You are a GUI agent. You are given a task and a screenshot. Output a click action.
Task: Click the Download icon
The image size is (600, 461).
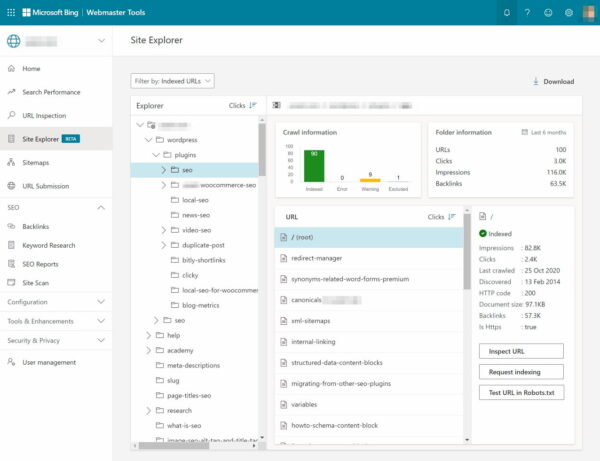pyautogui.click(x=536, y=81)
